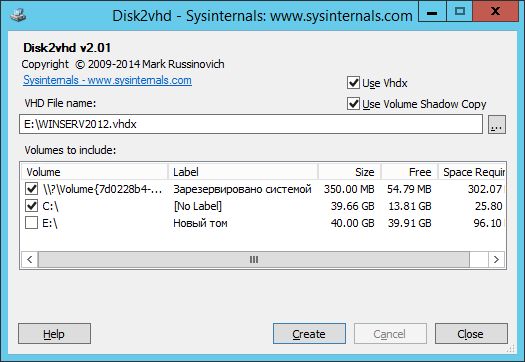Check the E:\ volume checkbox

pyautogui.click(x=31, y=223)
